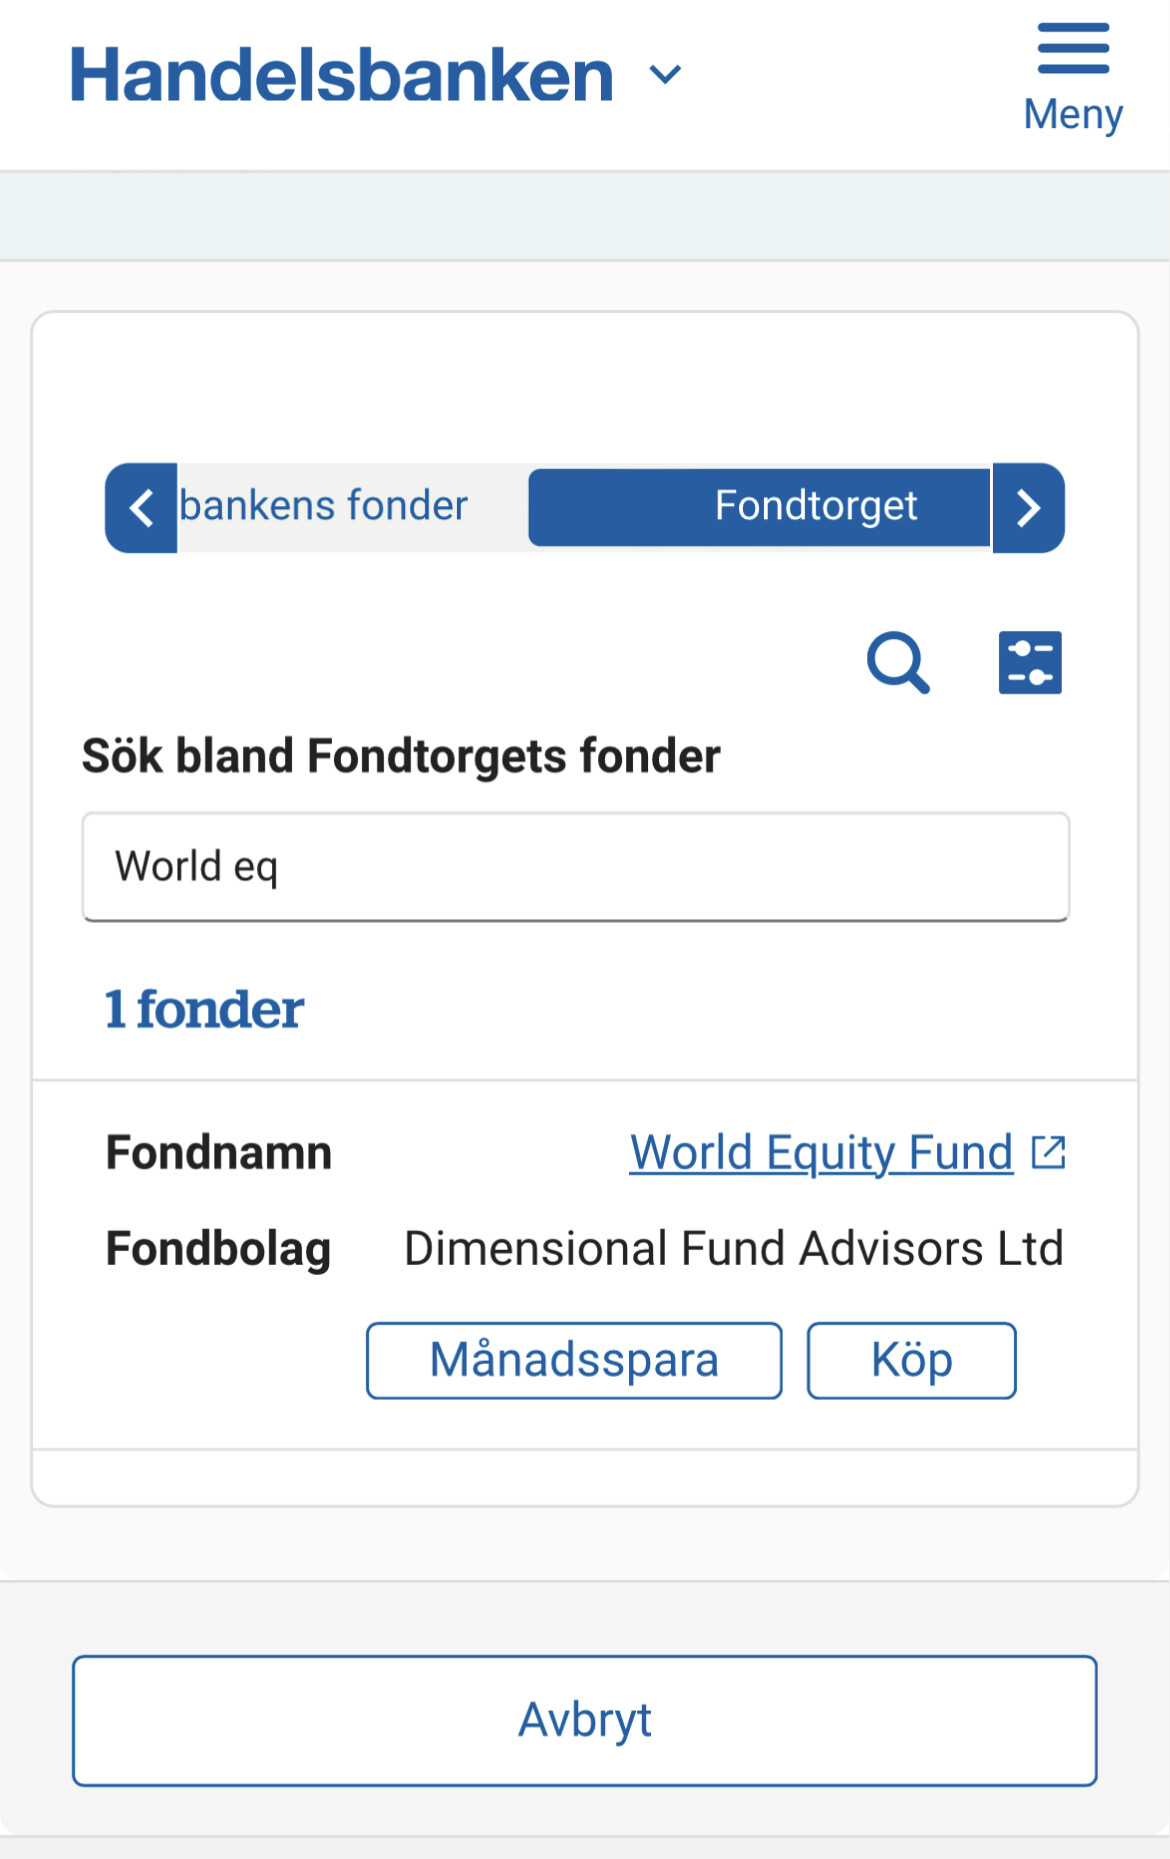
Task: Click the left arrow on the tab carousel
Action: [x=141, y=508]
